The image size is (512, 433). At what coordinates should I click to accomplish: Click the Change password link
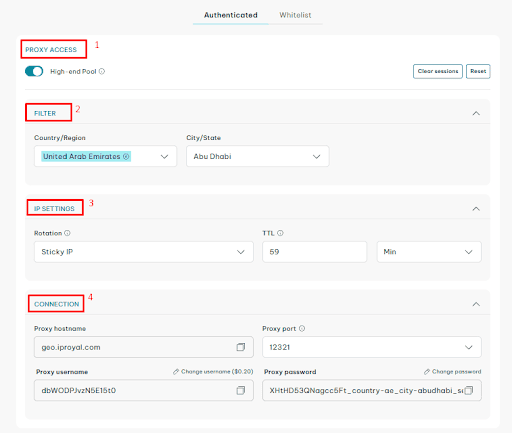click(452, 371)
